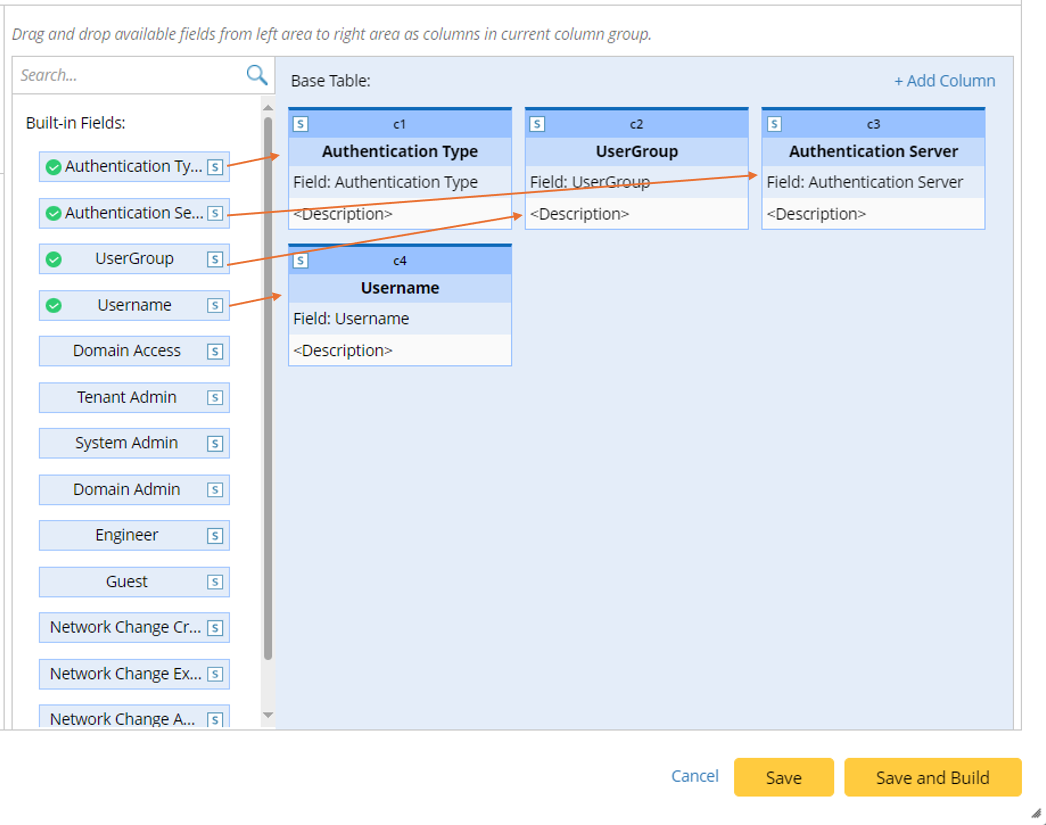Click the S type icon on column c3
The width and height of the screenshot is (1046, 825).
click(774, 124)
